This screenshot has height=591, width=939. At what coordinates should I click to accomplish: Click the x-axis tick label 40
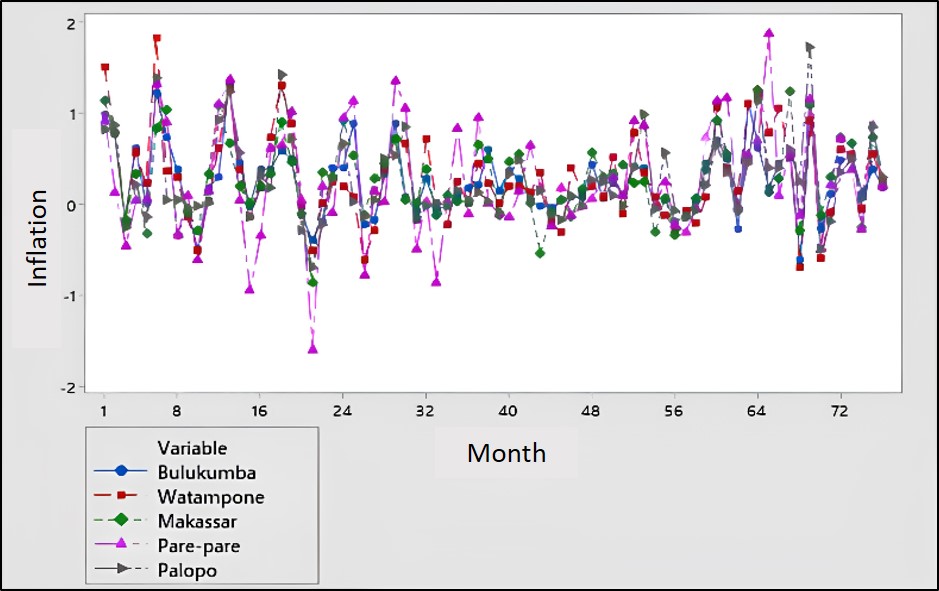[x=507, y=410]
